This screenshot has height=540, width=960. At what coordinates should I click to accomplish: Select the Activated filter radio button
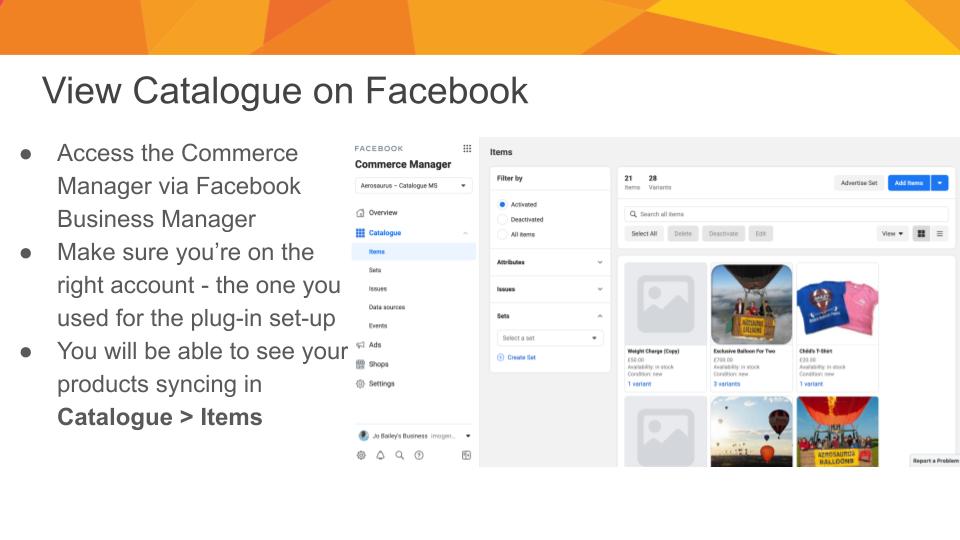point(502,204)
